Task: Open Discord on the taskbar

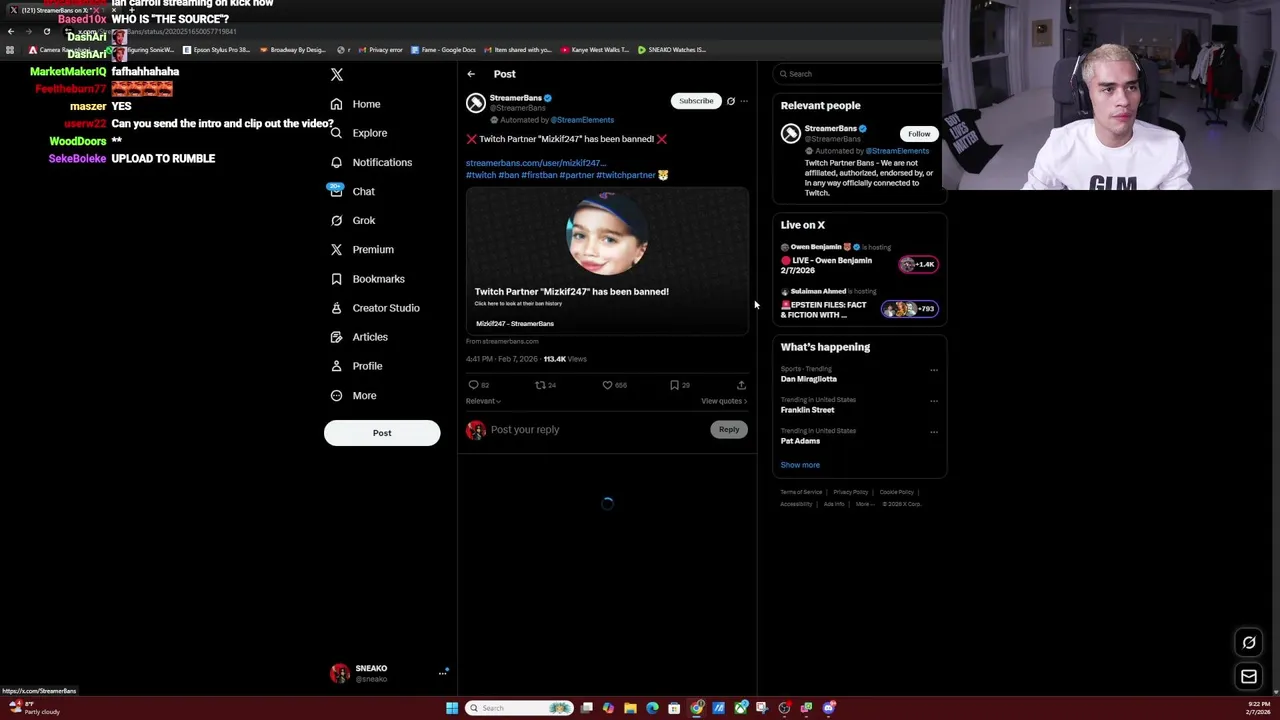Action: click(x=829, y=708)
